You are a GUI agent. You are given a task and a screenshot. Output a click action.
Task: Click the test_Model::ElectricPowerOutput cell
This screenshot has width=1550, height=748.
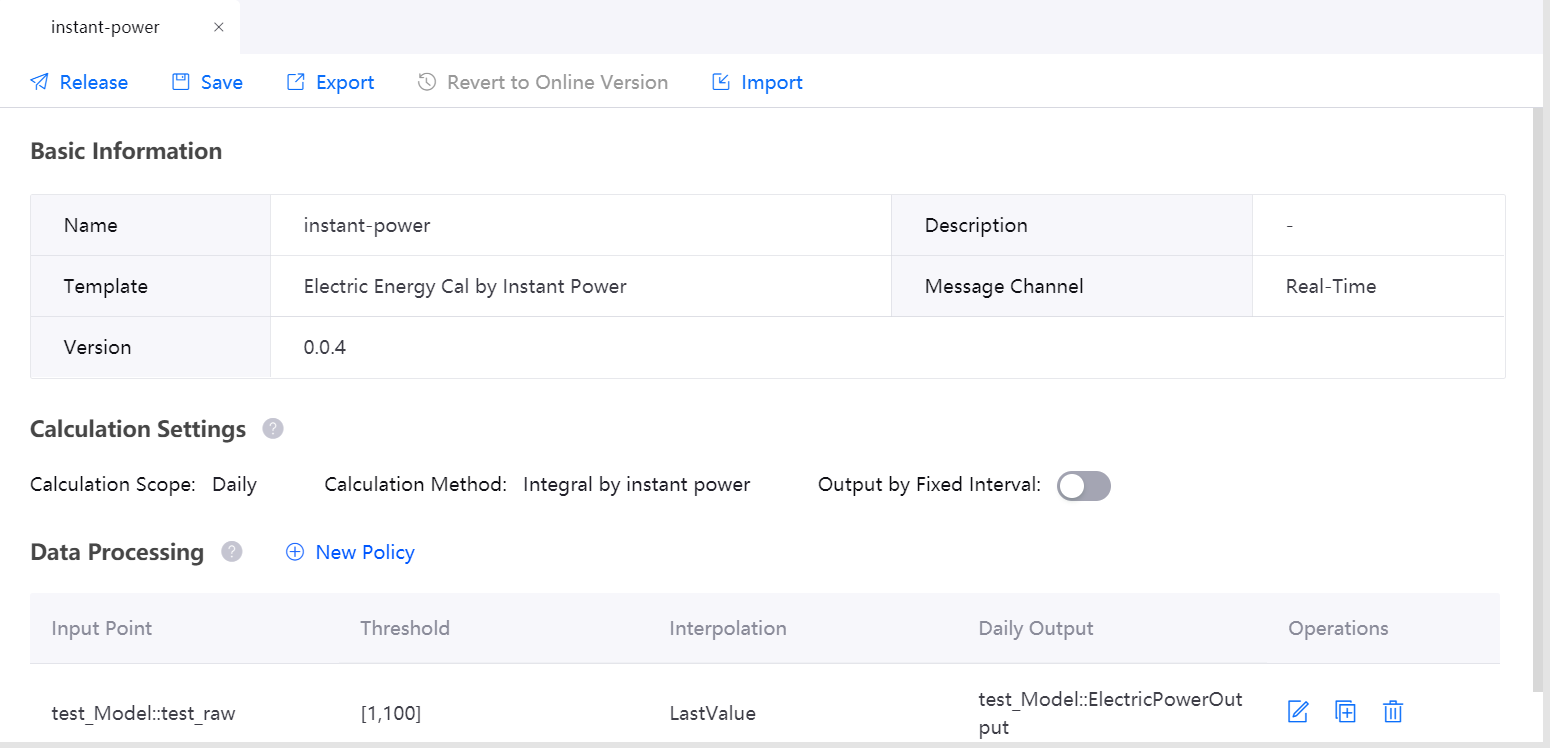pyautogui.click(x=1110, y=713)
